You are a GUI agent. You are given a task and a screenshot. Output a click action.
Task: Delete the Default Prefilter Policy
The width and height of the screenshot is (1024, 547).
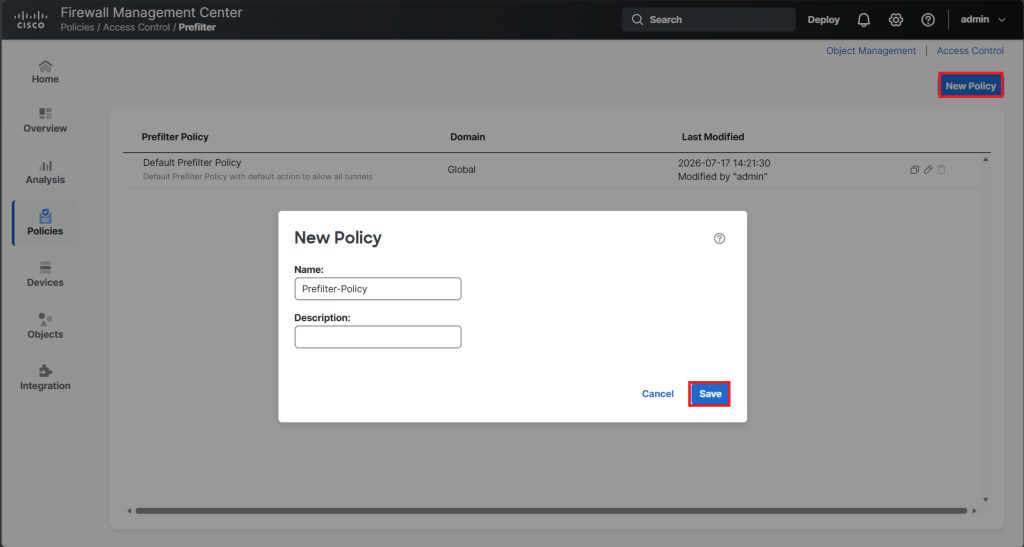(x=942, y=170)
